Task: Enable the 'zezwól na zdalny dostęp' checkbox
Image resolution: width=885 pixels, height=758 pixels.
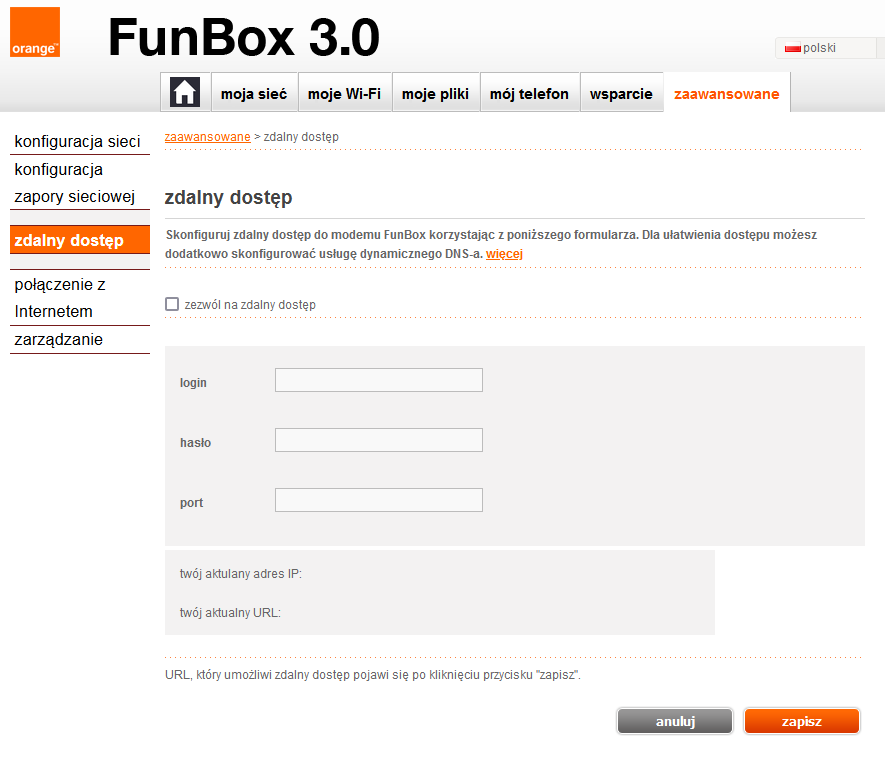Action: [x=172, y=304]
